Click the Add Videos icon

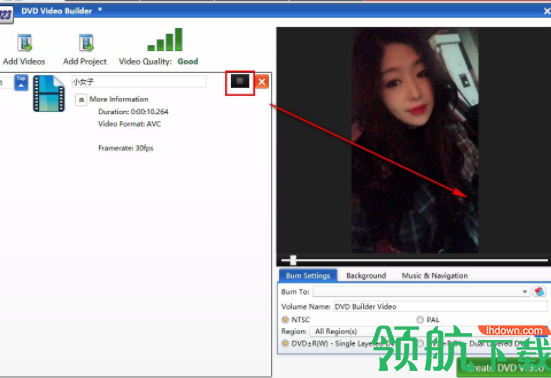pyautogui.click(x=25, y=43)
